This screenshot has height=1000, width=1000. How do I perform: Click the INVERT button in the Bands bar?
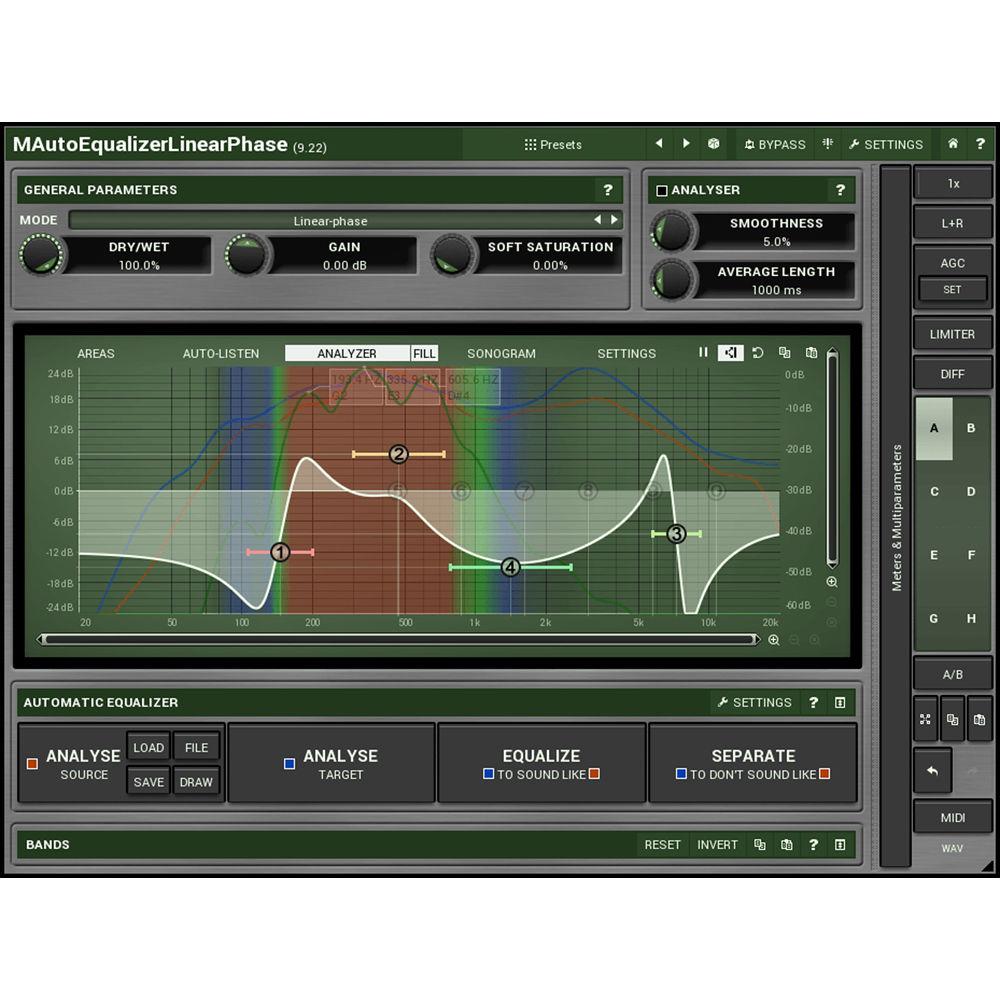point(717,845)
